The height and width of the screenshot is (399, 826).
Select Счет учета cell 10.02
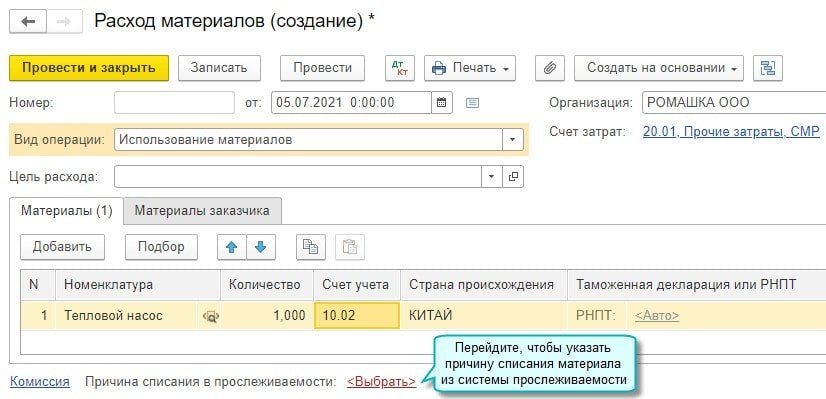coord(357,316)
